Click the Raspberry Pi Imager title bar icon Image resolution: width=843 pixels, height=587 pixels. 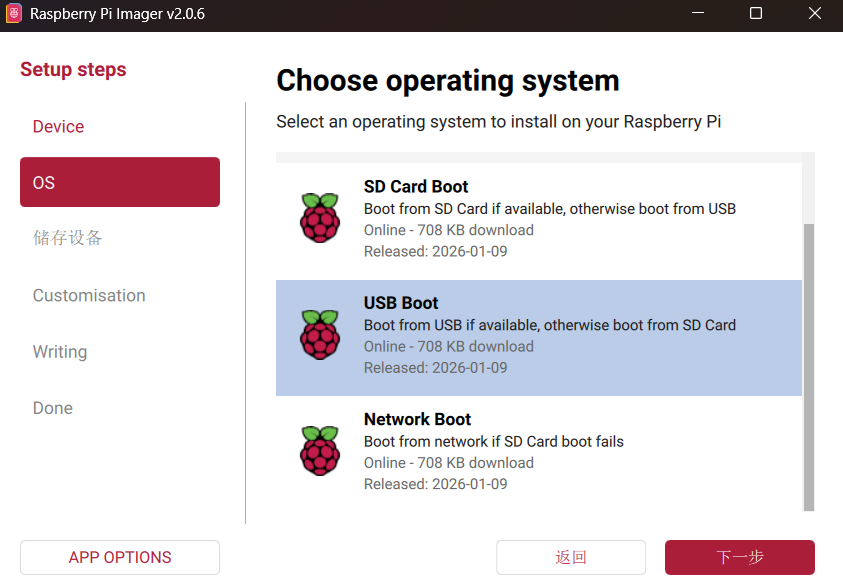pyautogui.click(x=14, y=14)
